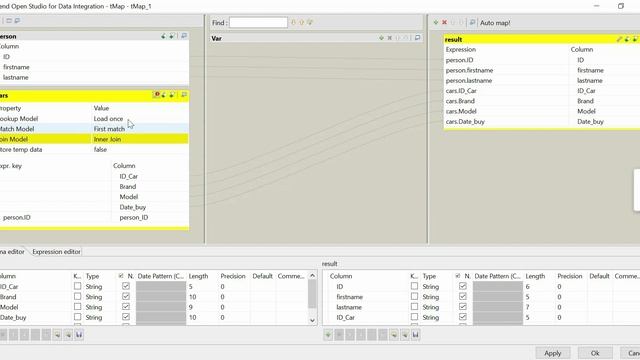The height and width of the screenshot is (360, 640).
Task: Toggle Key checkbox for result firstname row
Action: (x=414, y=296)
